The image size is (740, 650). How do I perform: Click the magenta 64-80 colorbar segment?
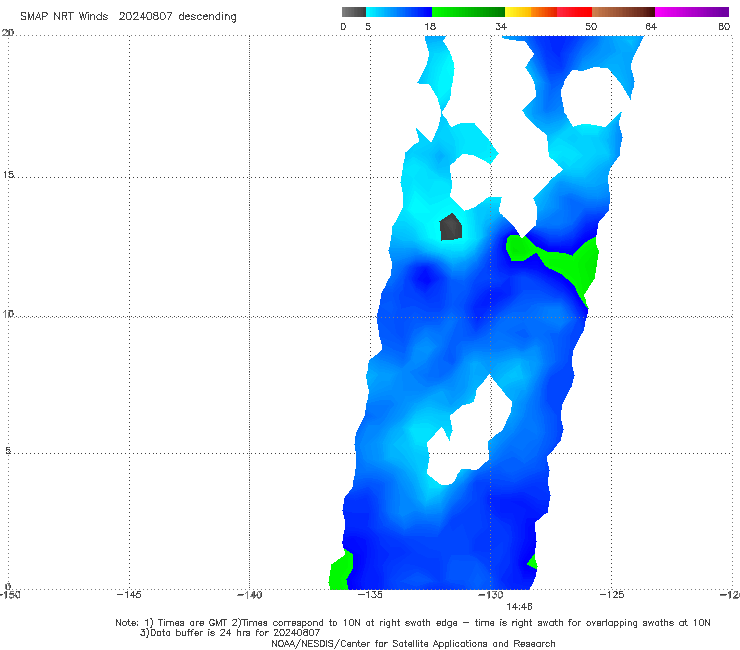point(692,12)
